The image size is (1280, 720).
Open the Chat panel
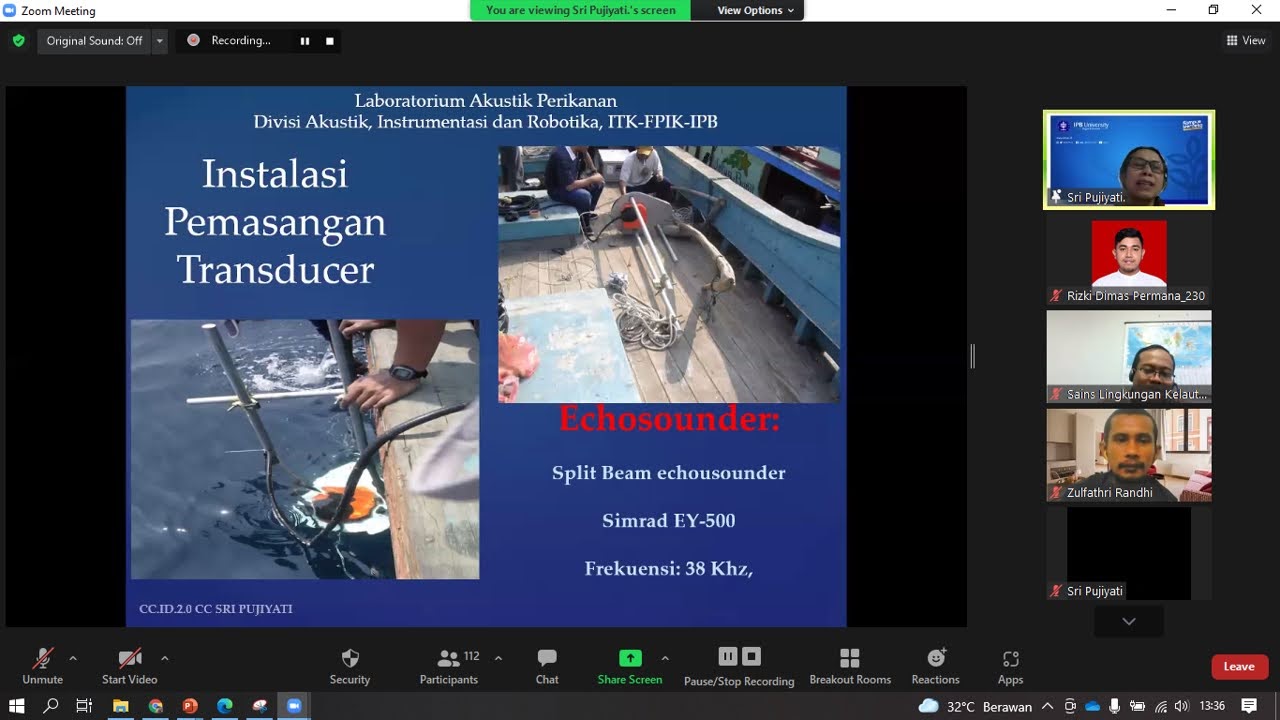coord(547,666)
